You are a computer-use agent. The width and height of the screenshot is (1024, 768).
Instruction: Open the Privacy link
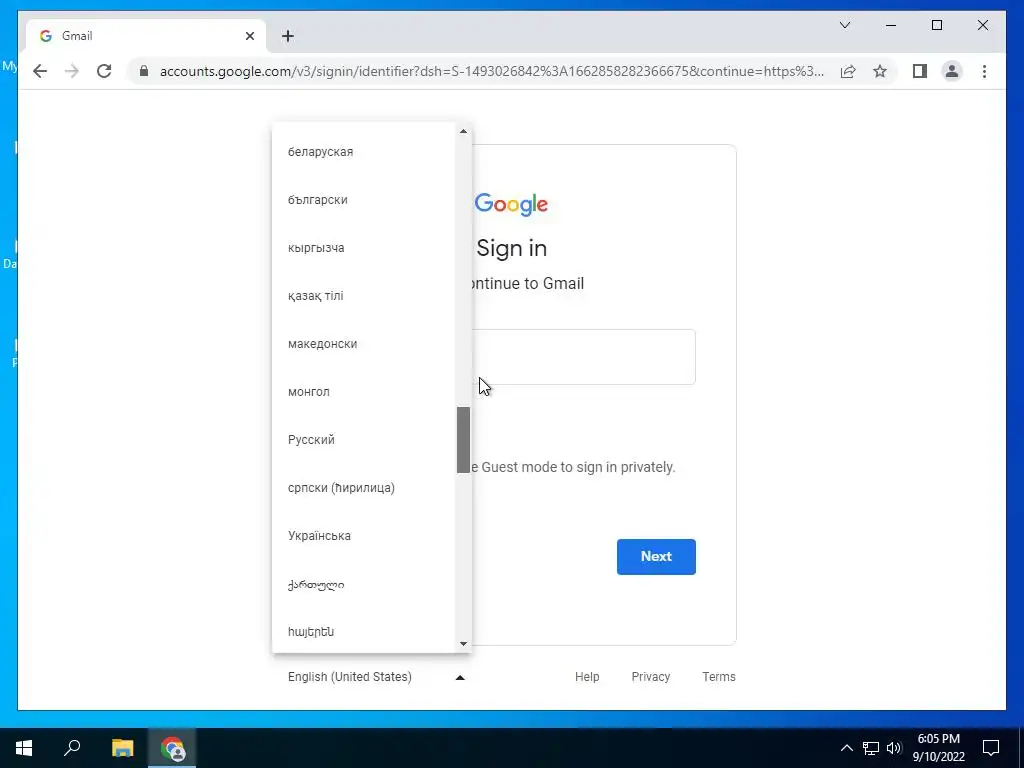(650, 677)
